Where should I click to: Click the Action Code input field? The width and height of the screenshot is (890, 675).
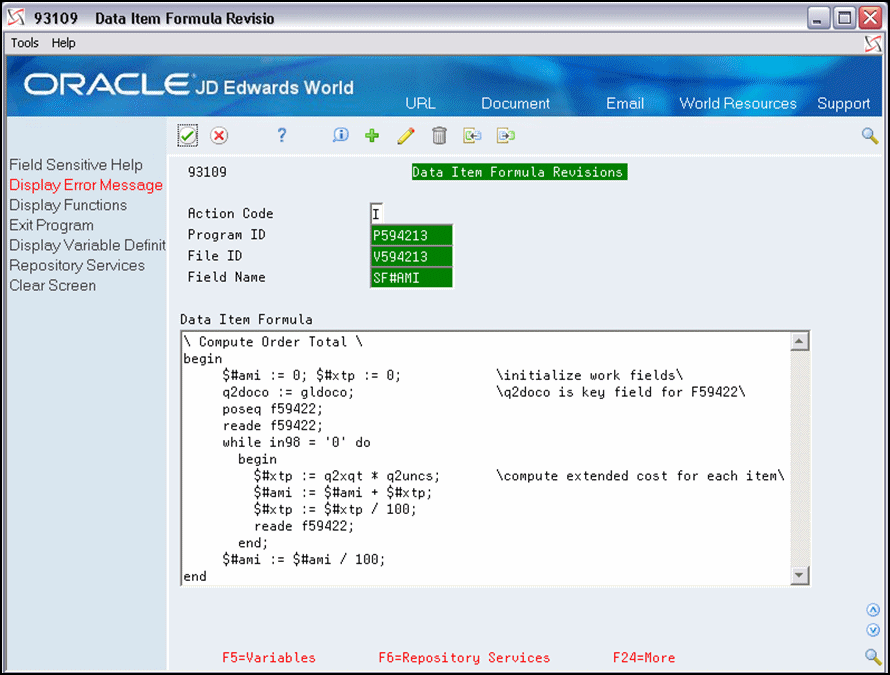[x=376, y=213]
